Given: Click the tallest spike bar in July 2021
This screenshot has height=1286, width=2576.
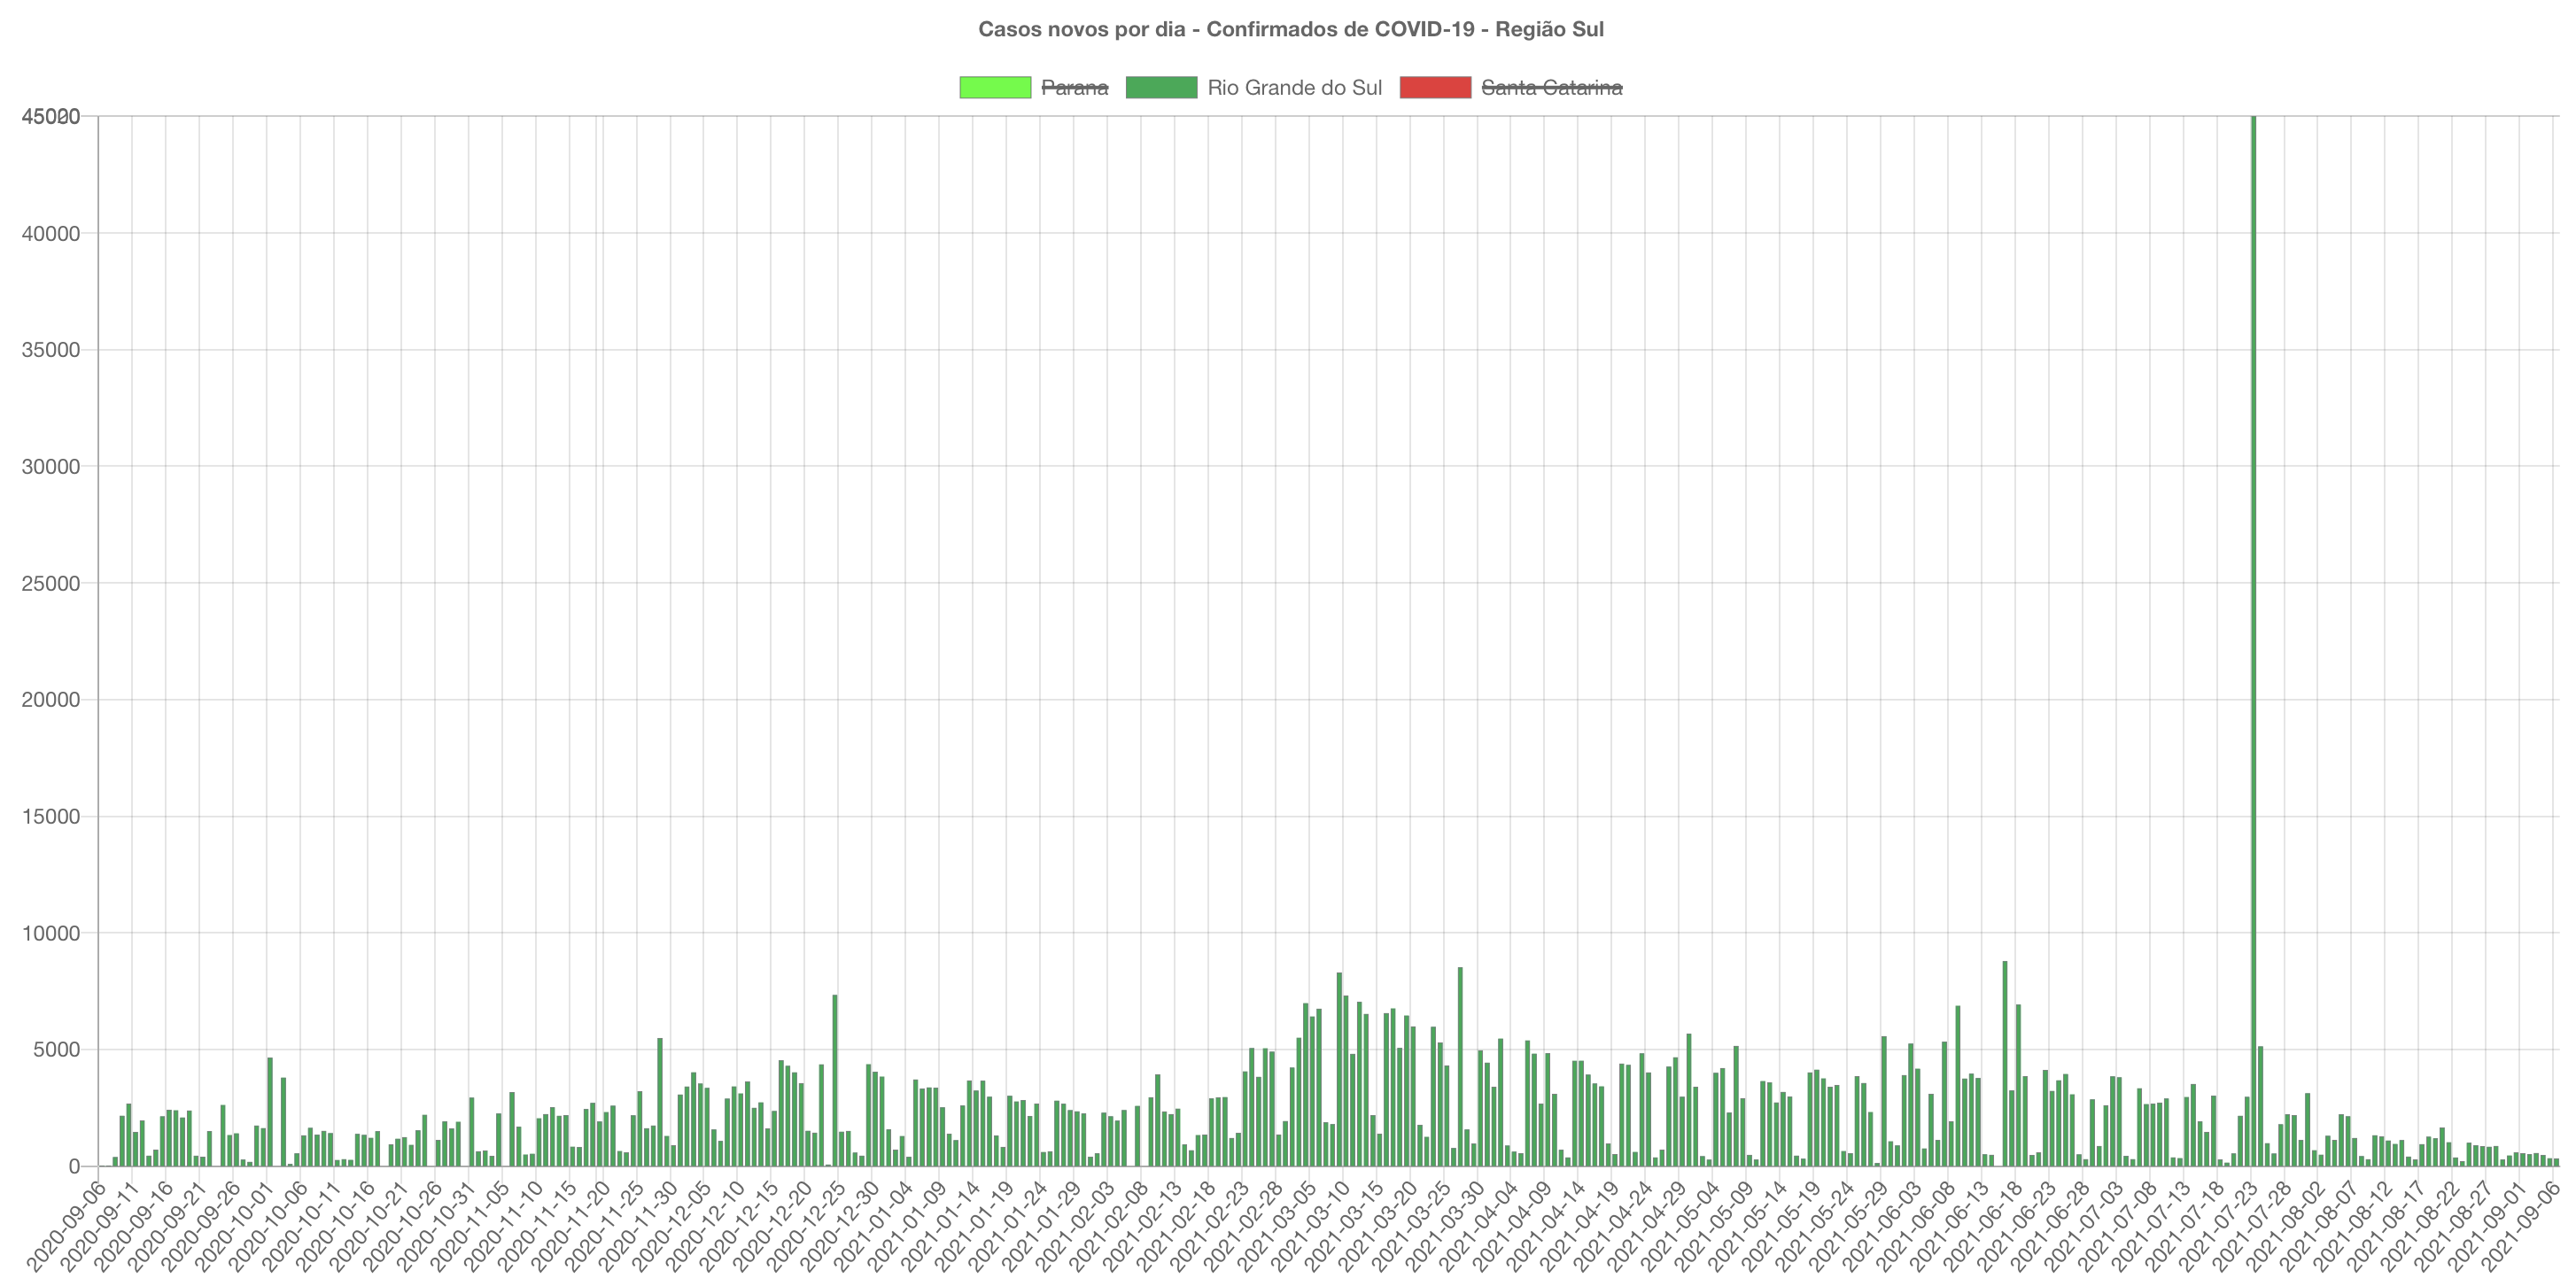Looking at the screenshot, I should click(2253, 640).
